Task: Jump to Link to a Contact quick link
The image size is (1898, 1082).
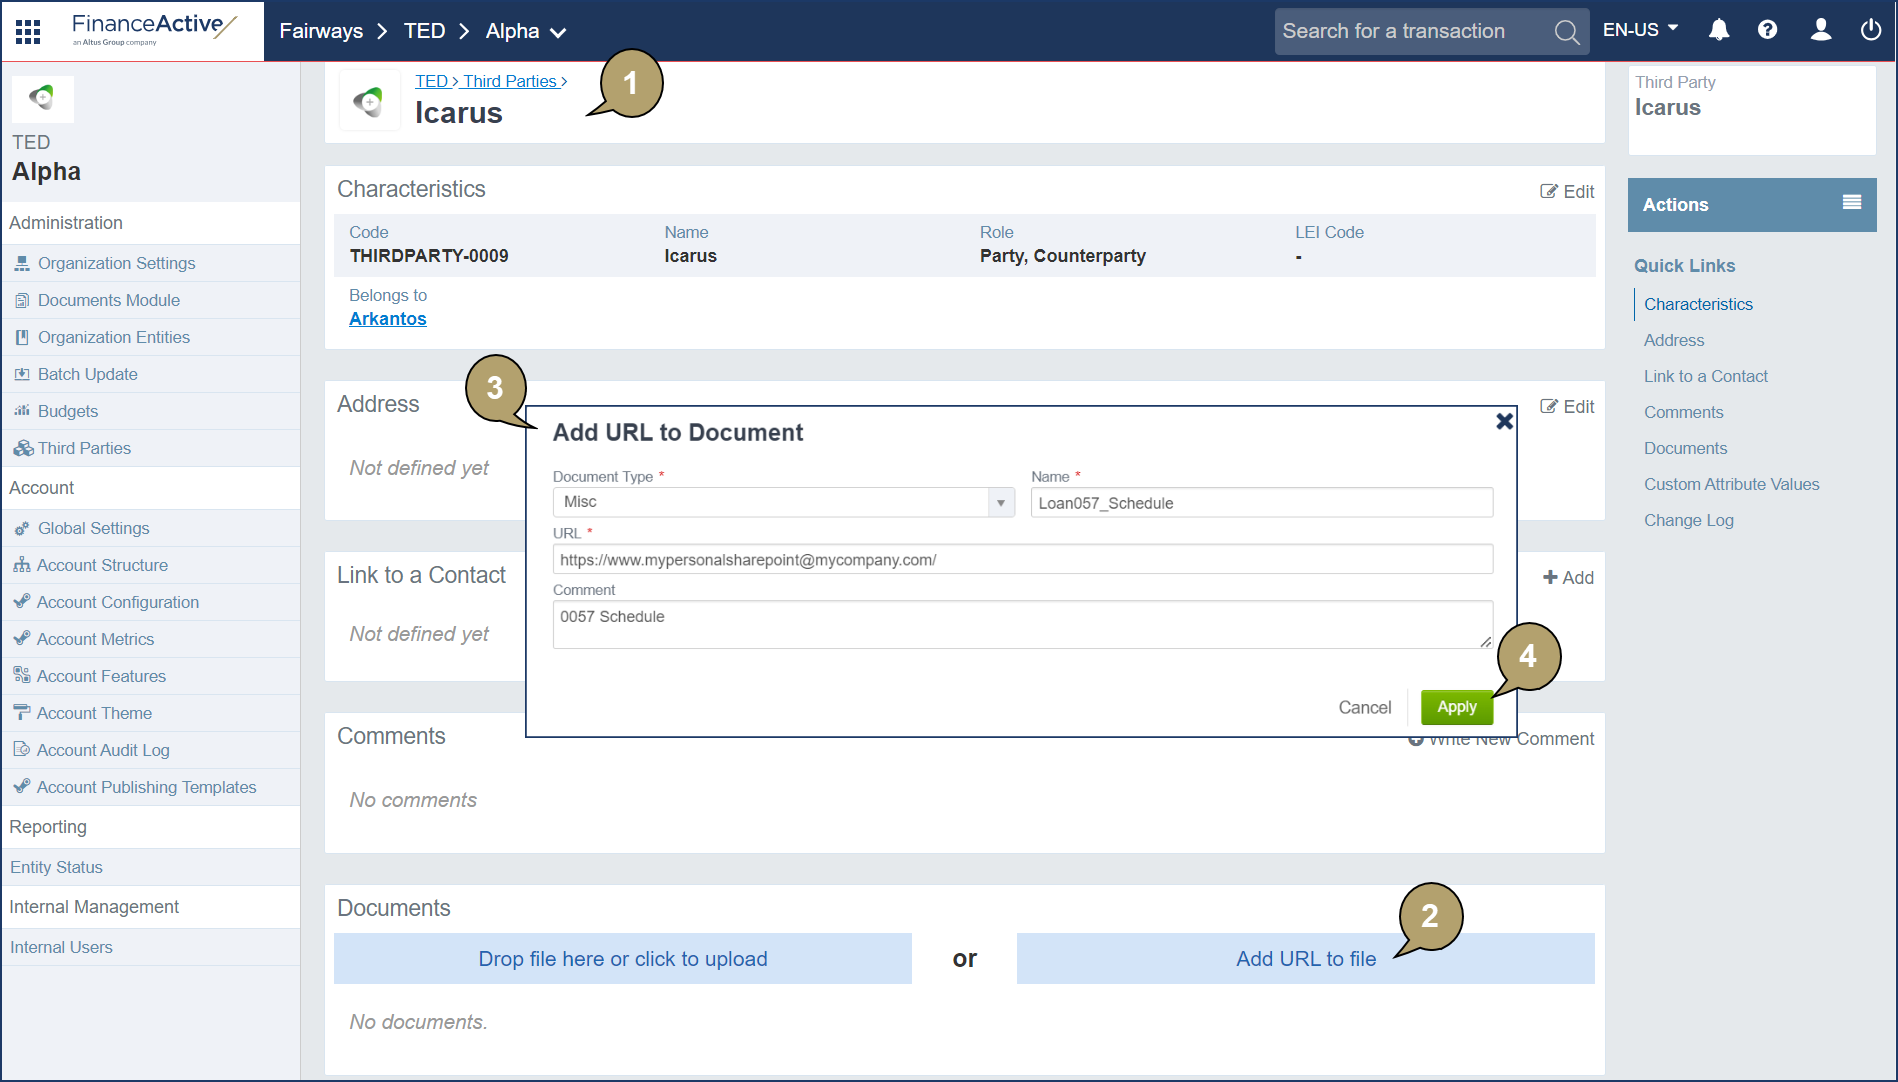Action: (x=1706, y=376)
